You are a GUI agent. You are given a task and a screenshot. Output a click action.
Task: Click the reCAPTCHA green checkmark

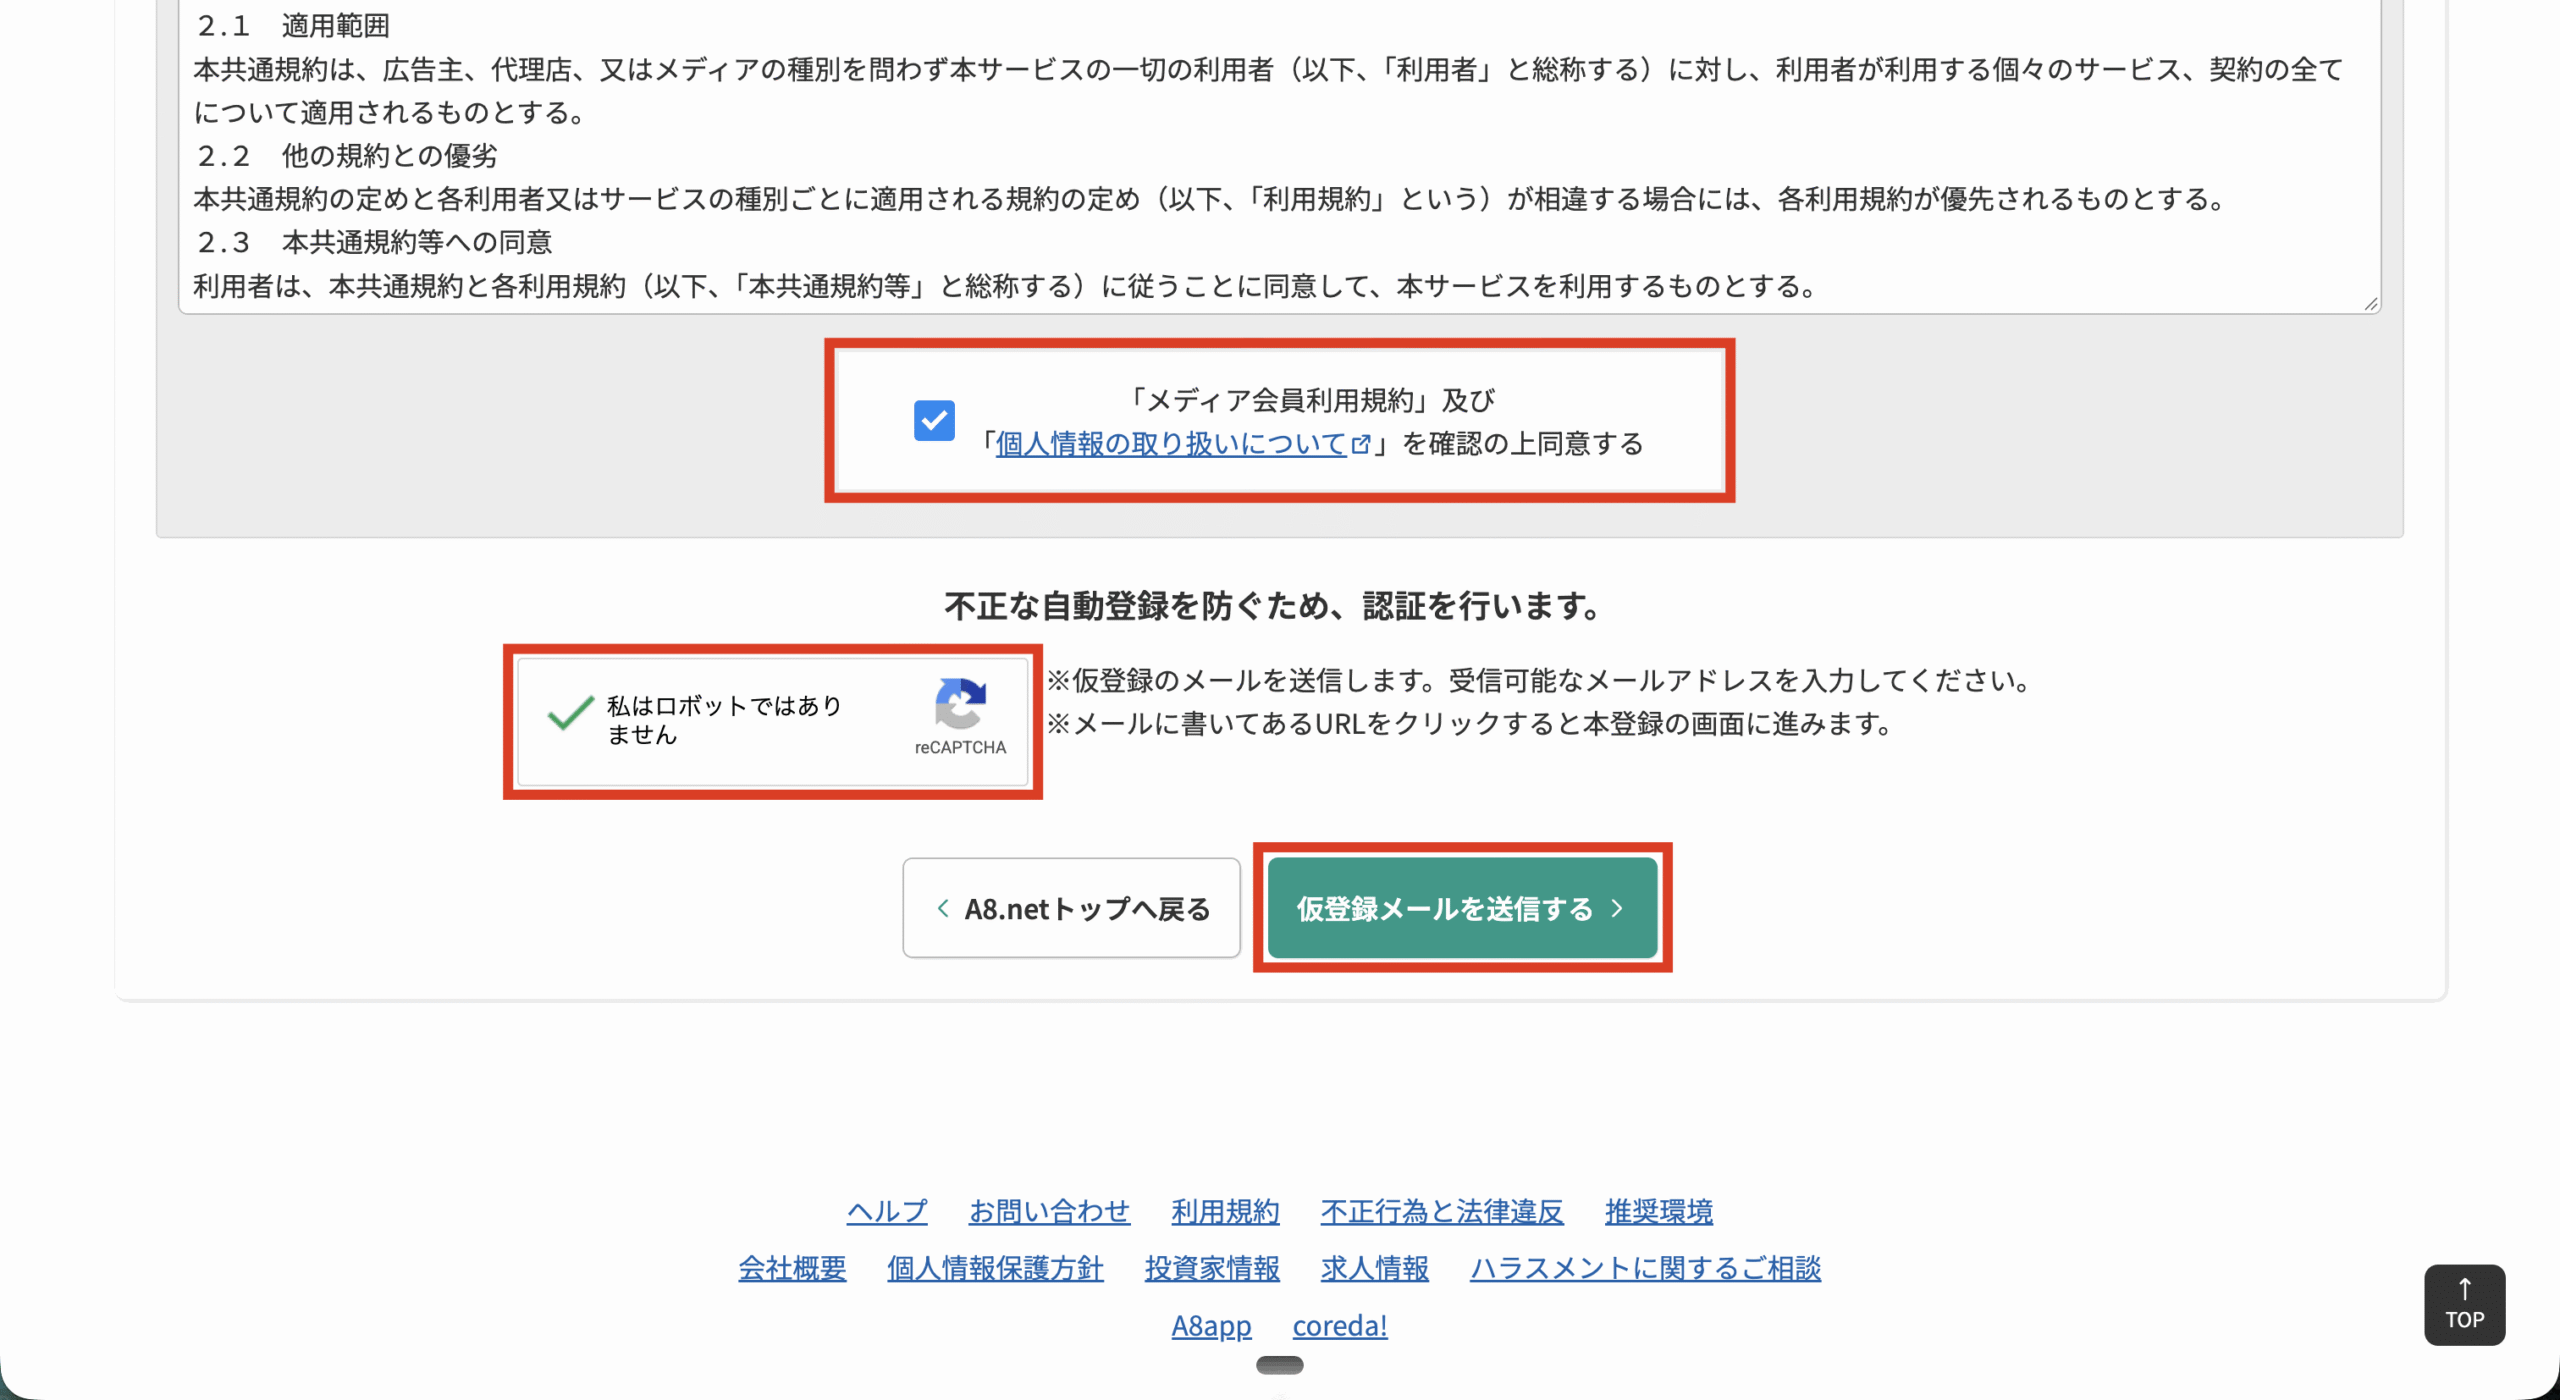coord(571,713)
